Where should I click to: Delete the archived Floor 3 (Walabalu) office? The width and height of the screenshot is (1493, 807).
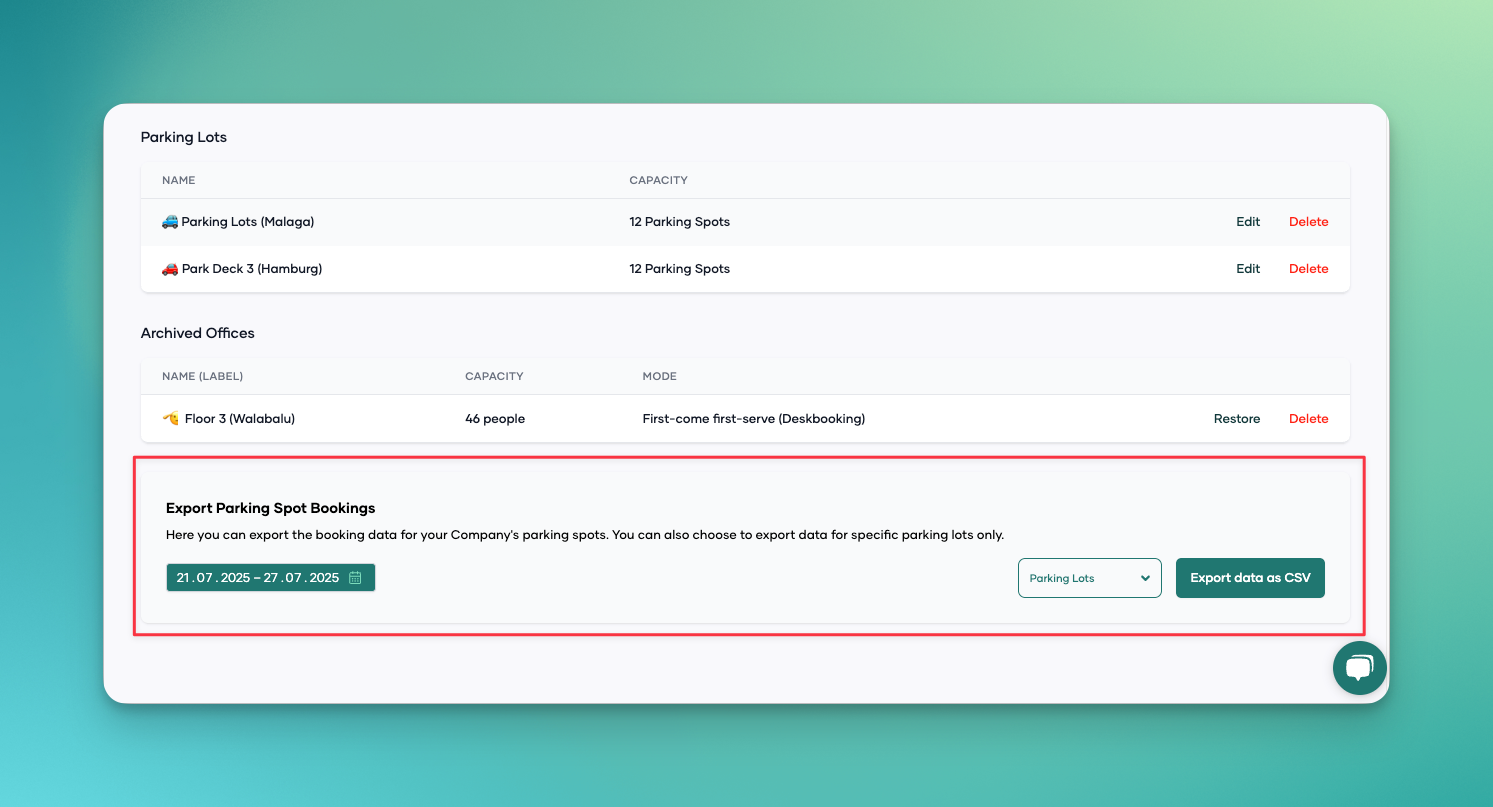[1308, 419]
